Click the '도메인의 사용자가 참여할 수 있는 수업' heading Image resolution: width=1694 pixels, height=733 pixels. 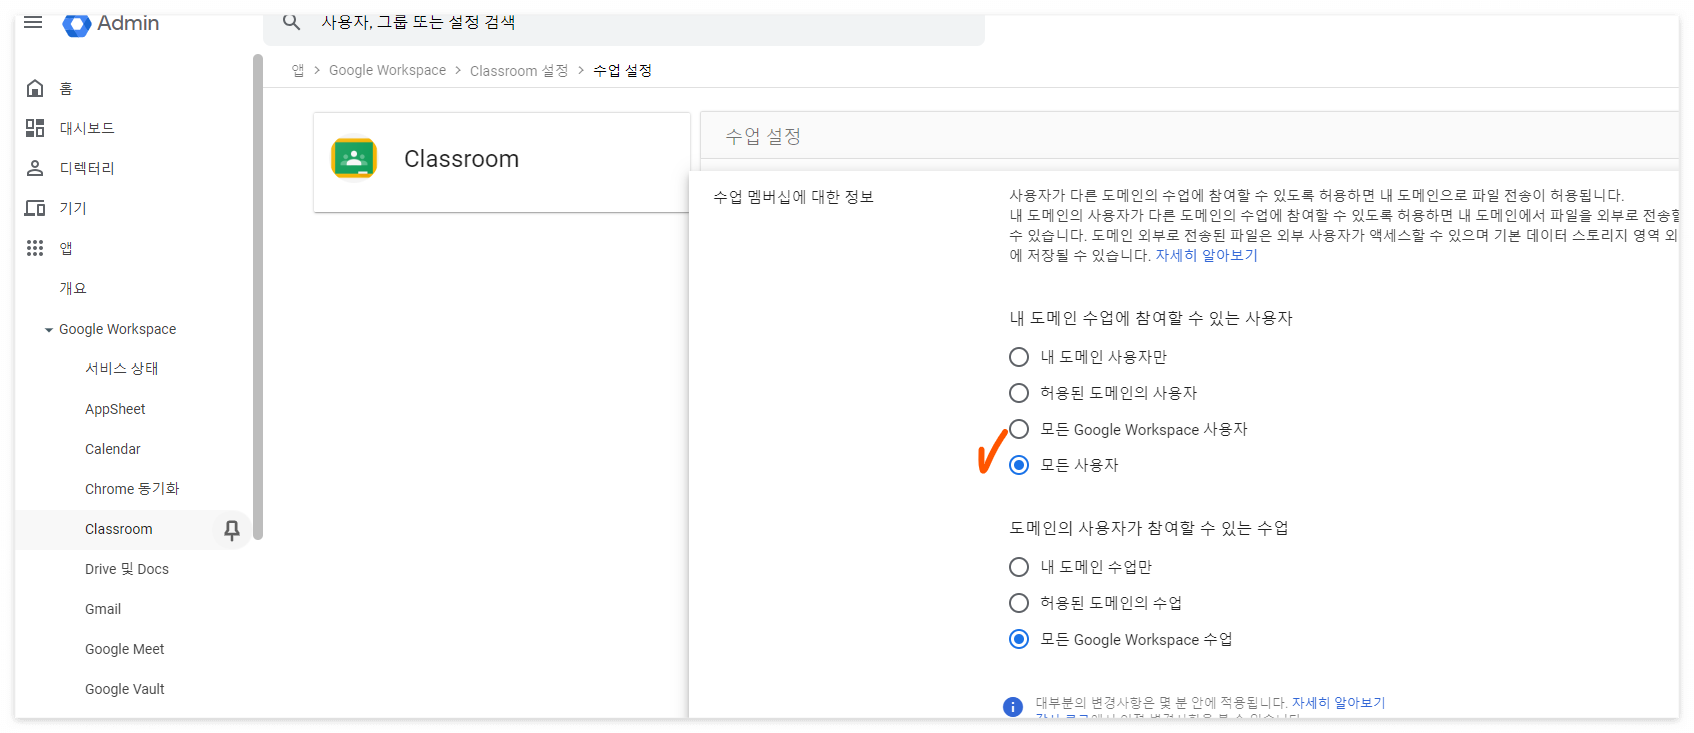(1149, 528)
